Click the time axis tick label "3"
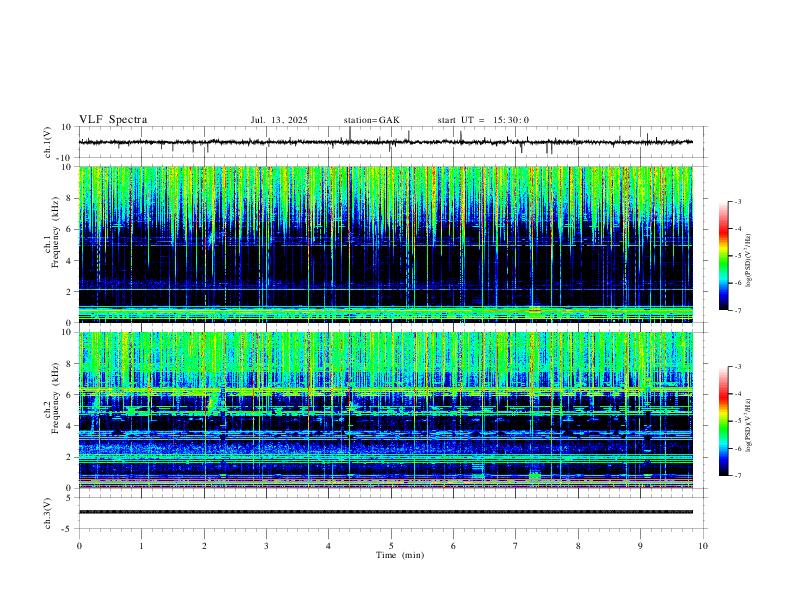This screenshot has height=612, width=792. (266, 546)
